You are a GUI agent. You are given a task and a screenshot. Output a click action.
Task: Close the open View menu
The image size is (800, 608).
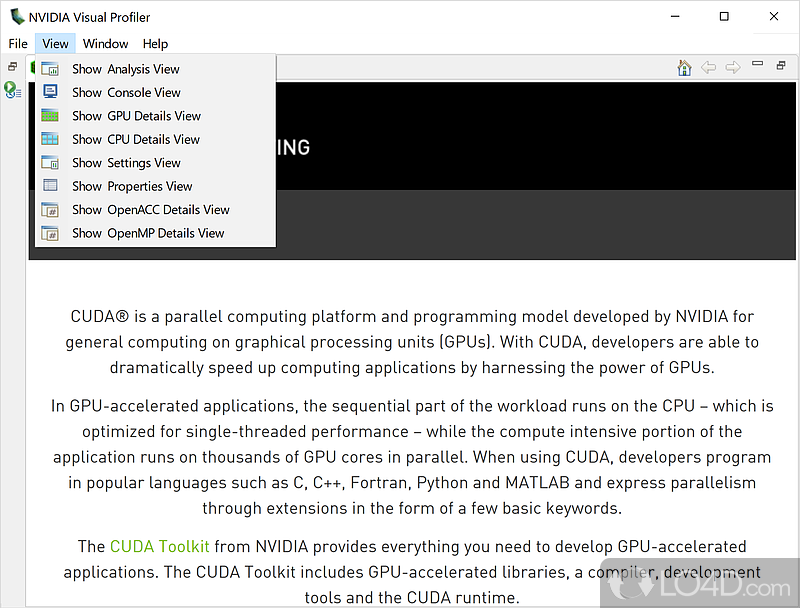[x=55, y=44]
